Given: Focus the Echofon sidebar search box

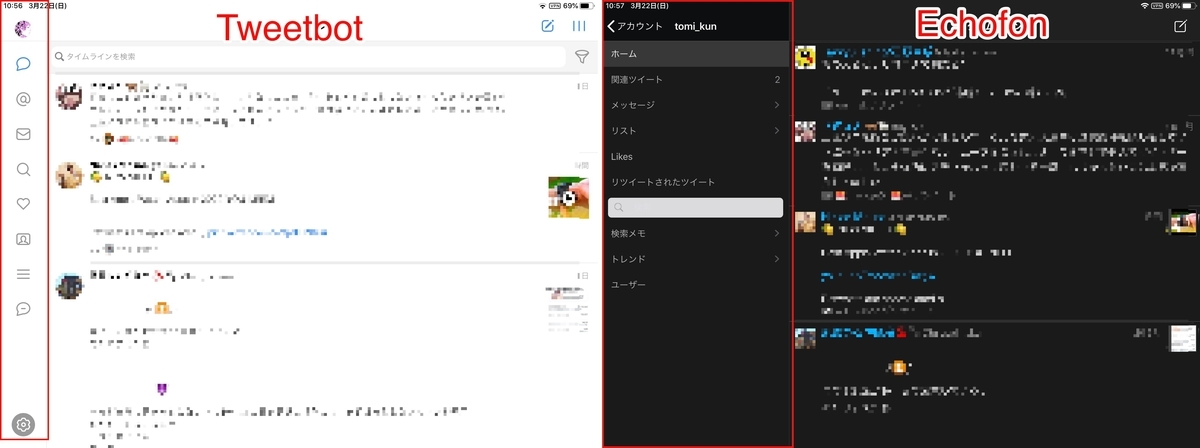Looking at the screenshot, I should [696, 207].
